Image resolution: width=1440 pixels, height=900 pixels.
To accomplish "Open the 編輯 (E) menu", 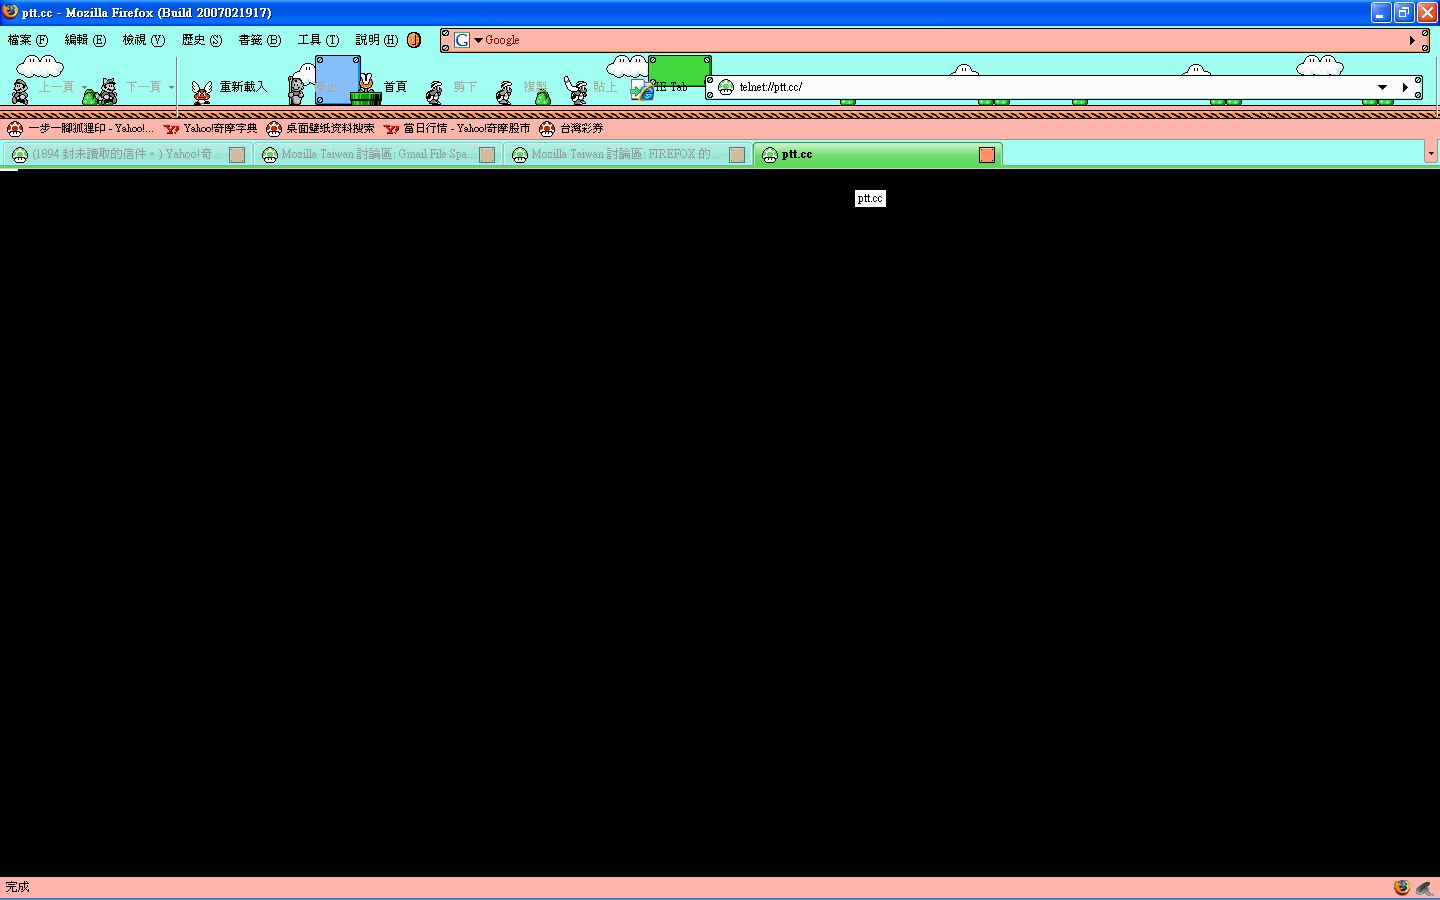I will tap(85, 40).
